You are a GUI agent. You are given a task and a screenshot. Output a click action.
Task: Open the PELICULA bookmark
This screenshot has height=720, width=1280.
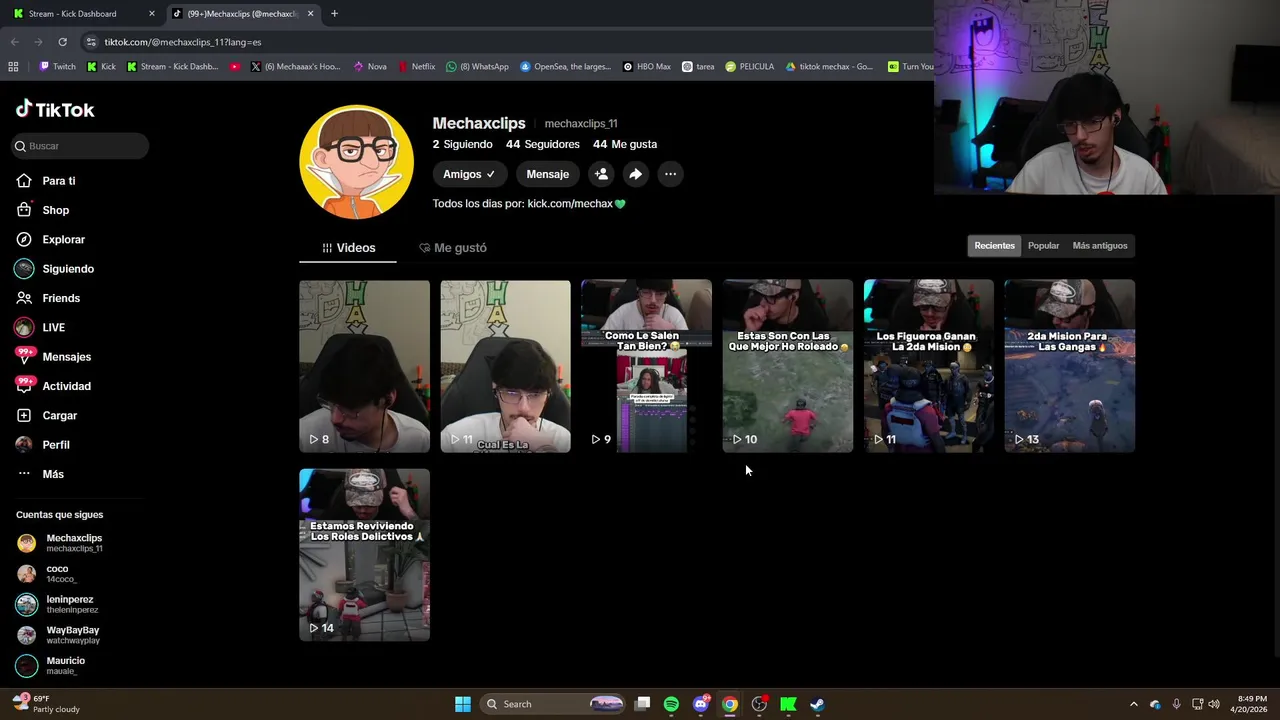[x=750, y=67]
